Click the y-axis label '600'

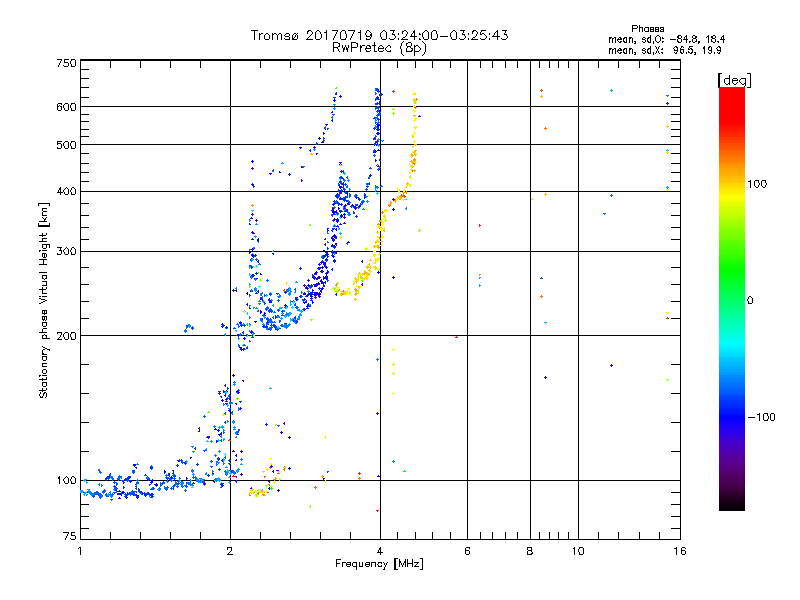(66, 107)
